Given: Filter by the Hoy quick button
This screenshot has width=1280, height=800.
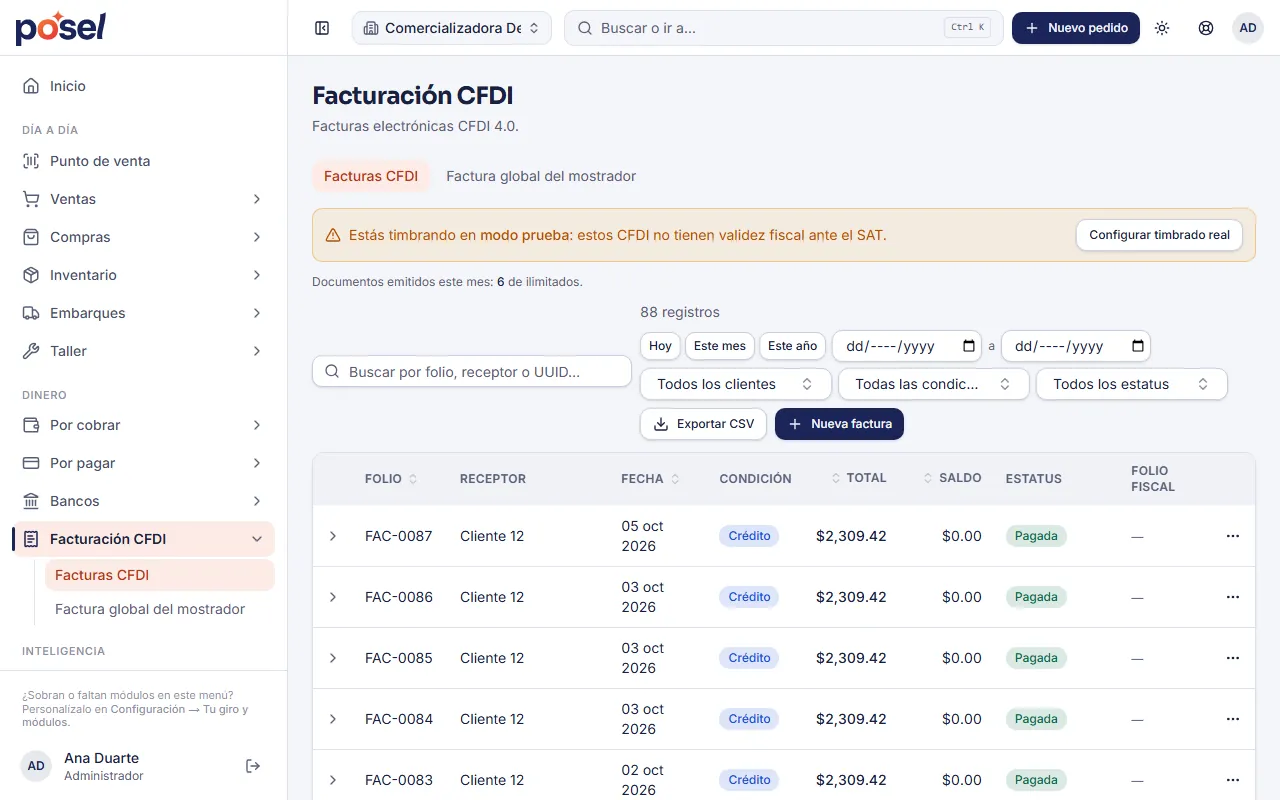Looking at the screenshot, I should 660,346.
